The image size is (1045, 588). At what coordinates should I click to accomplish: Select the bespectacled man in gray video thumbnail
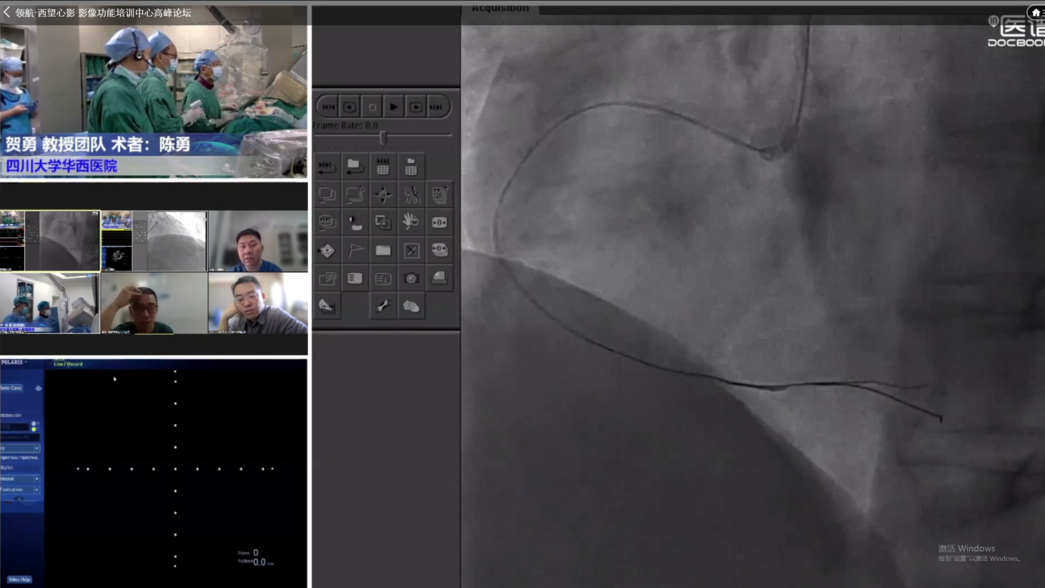pyautogui.click(x=258, y=305)
